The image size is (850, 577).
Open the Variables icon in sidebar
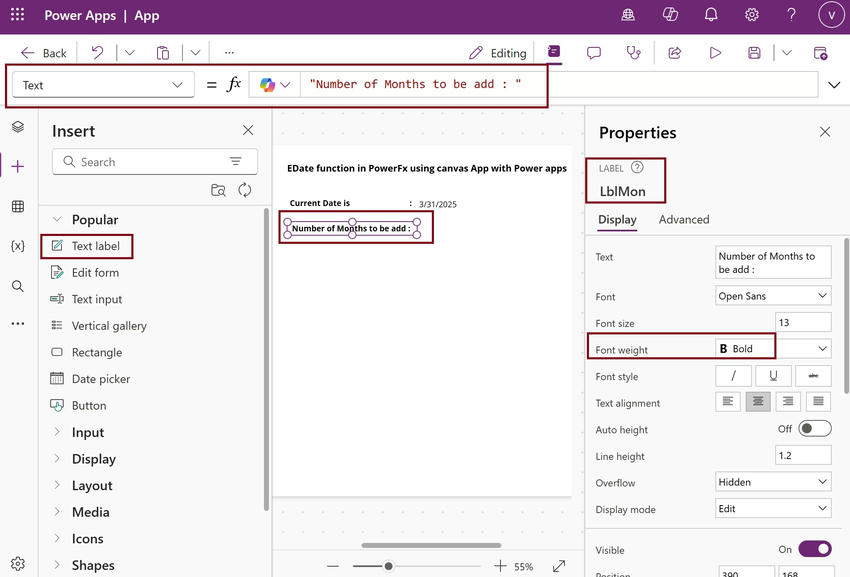coord(18,246)
